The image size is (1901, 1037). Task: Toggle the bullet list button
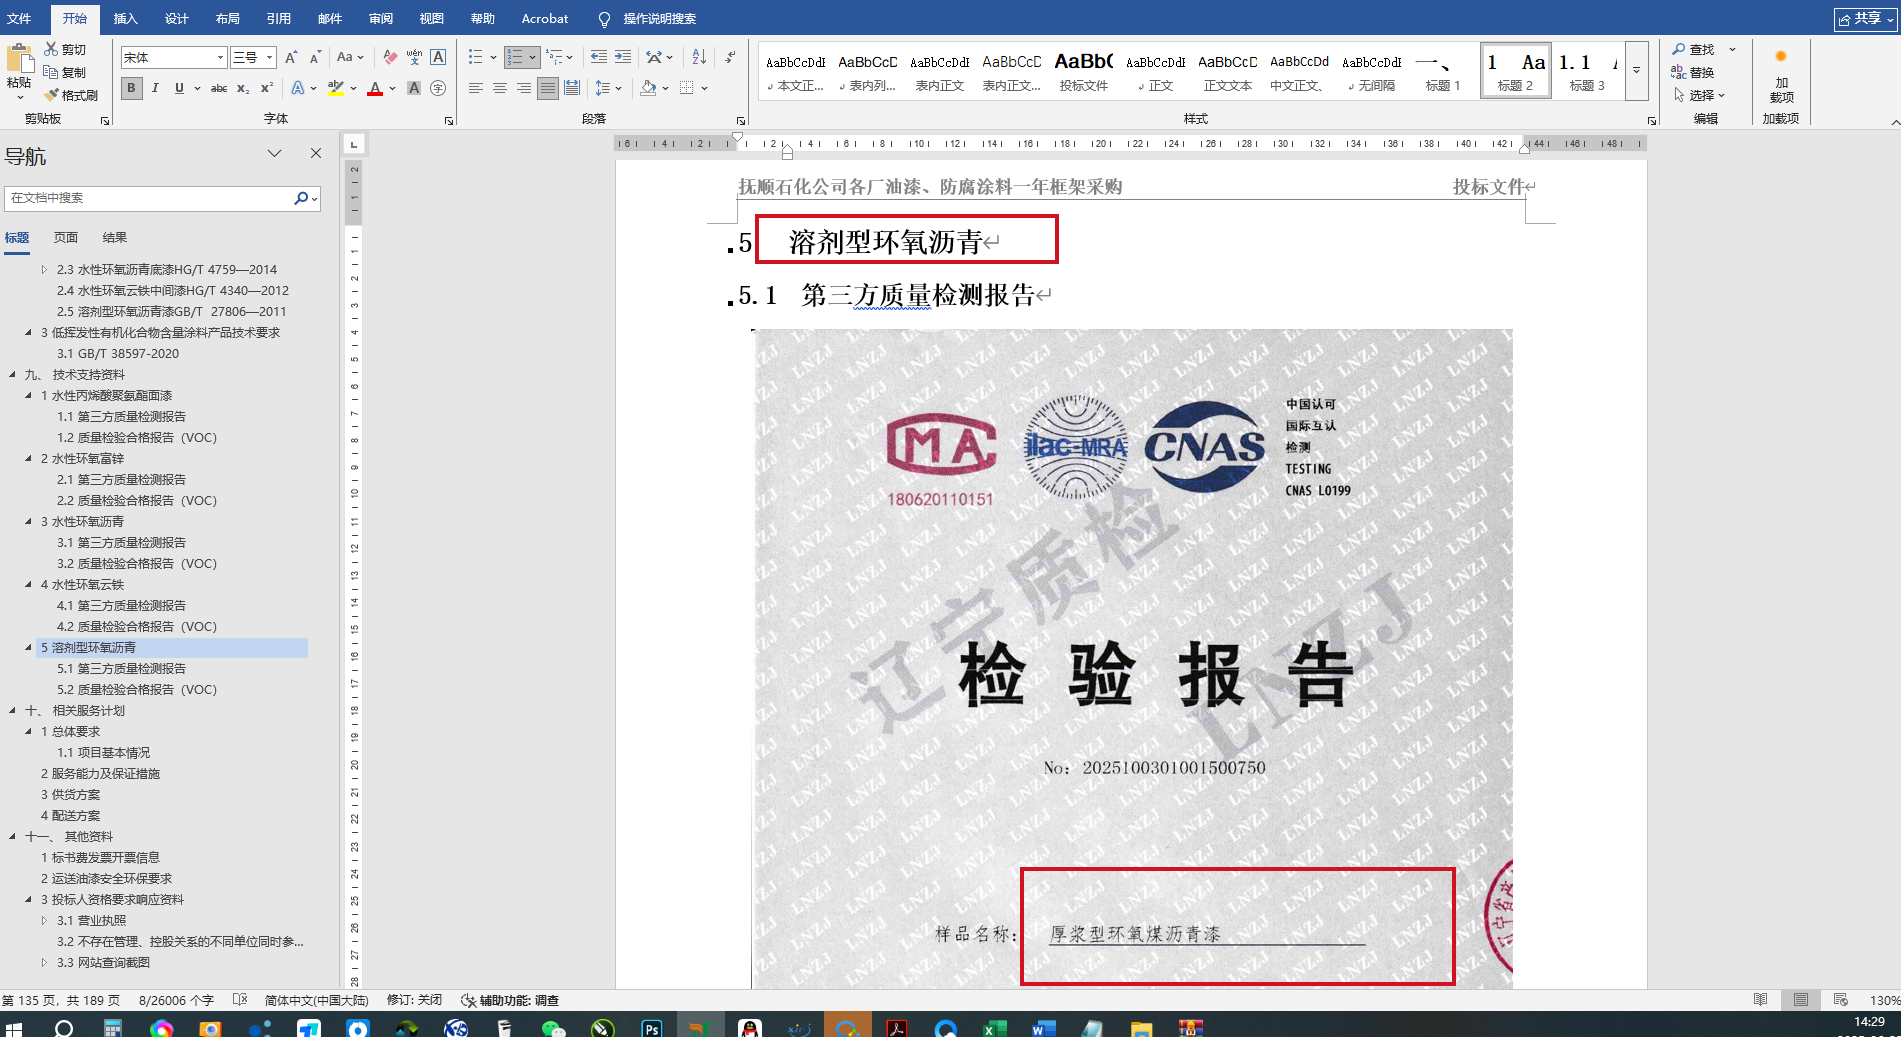476,57
